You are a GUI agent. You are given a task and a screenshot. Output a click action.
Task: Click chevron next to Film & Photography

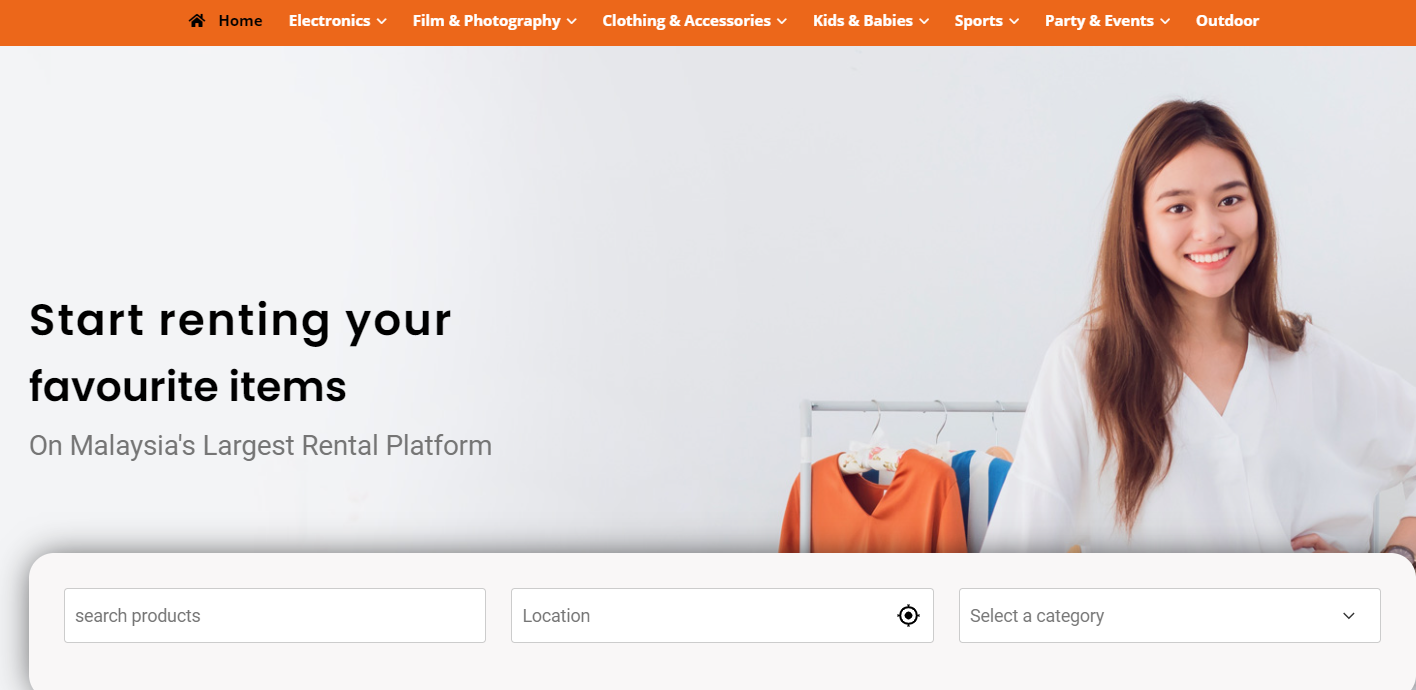pyautogui.click(x=572, y=22)
